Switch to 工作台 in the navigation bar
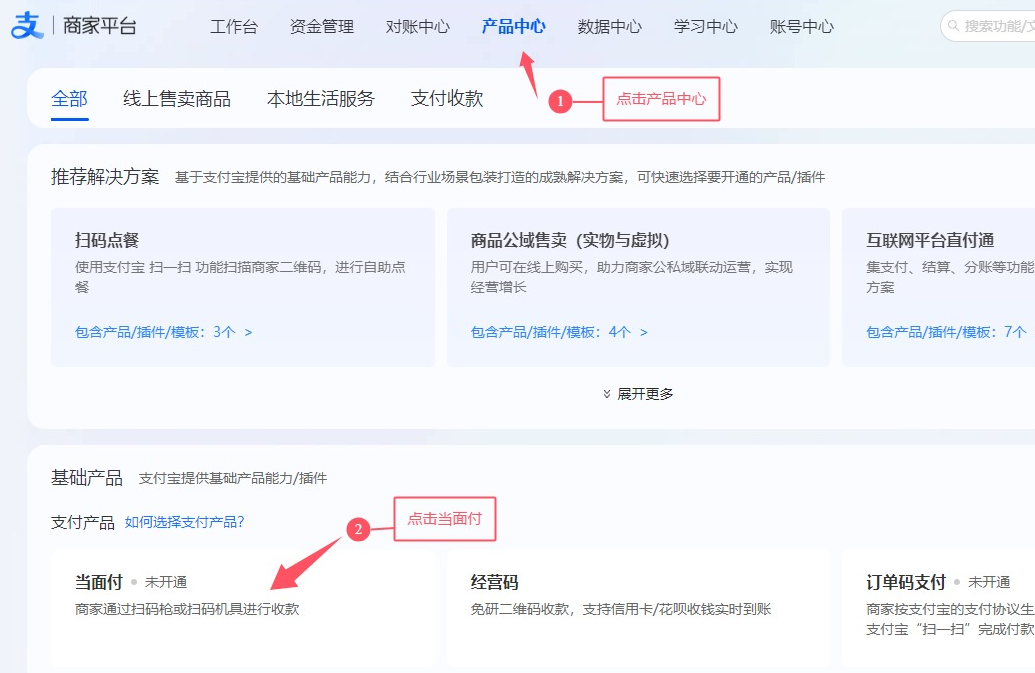The image size is (1035, 673). [234, 27]
